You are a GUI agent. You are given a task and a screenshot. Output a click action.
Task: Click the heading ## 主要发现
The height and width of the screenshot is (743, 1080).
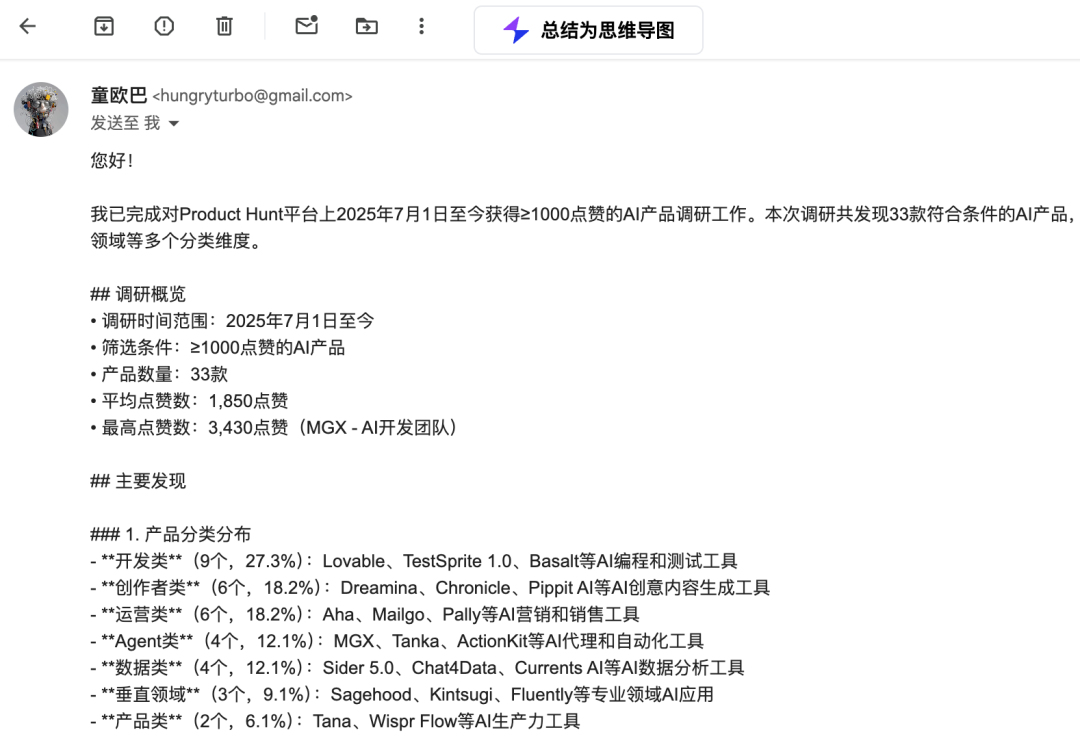tap(138, 481)
